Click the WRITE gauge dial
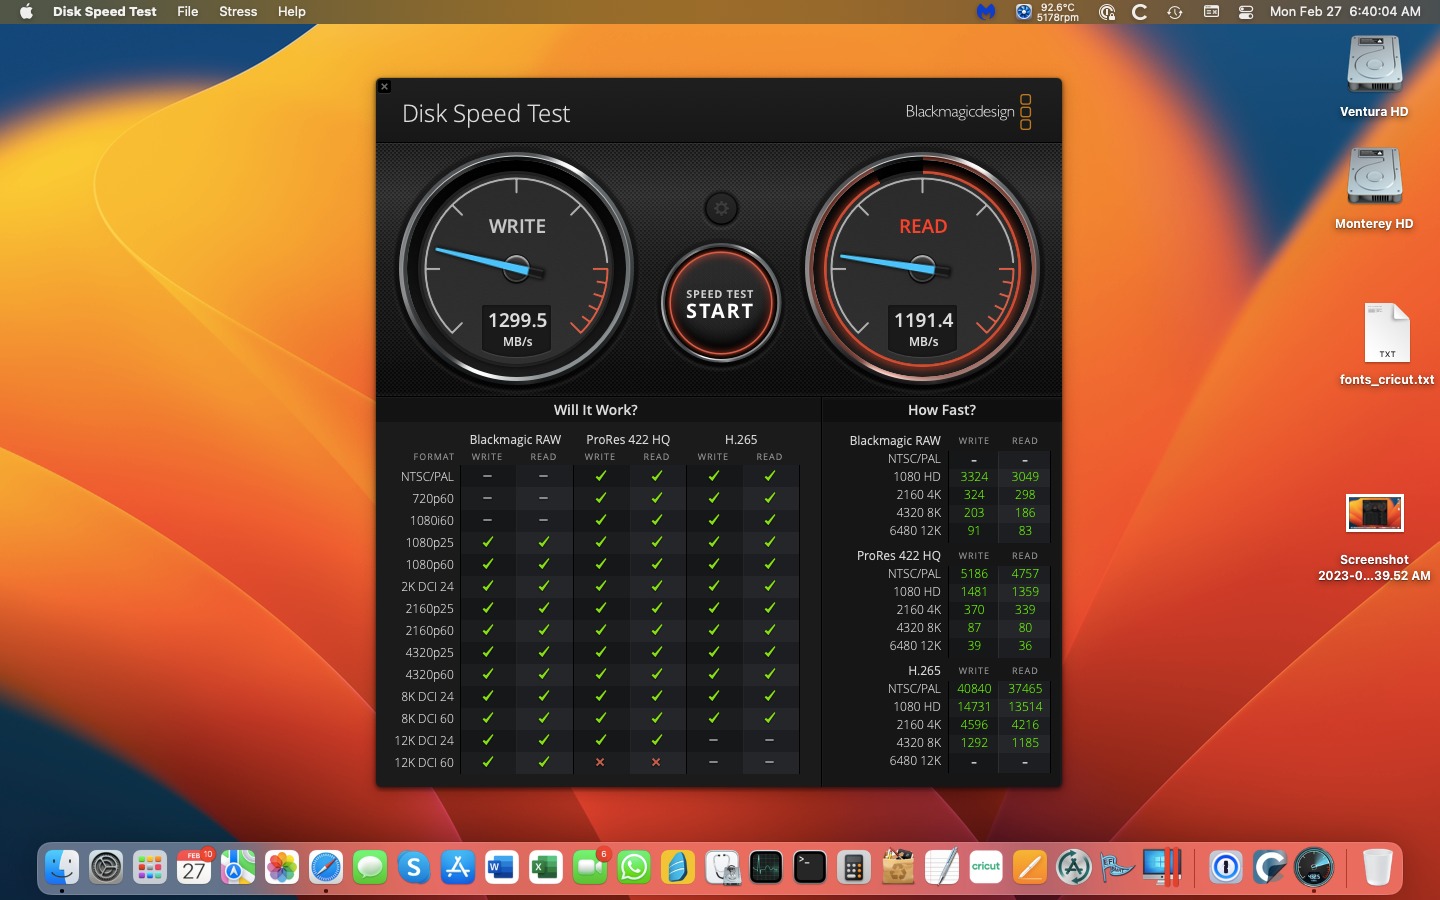The height and width of the screenshot is (900, 1440). click(x=517, y=268)
